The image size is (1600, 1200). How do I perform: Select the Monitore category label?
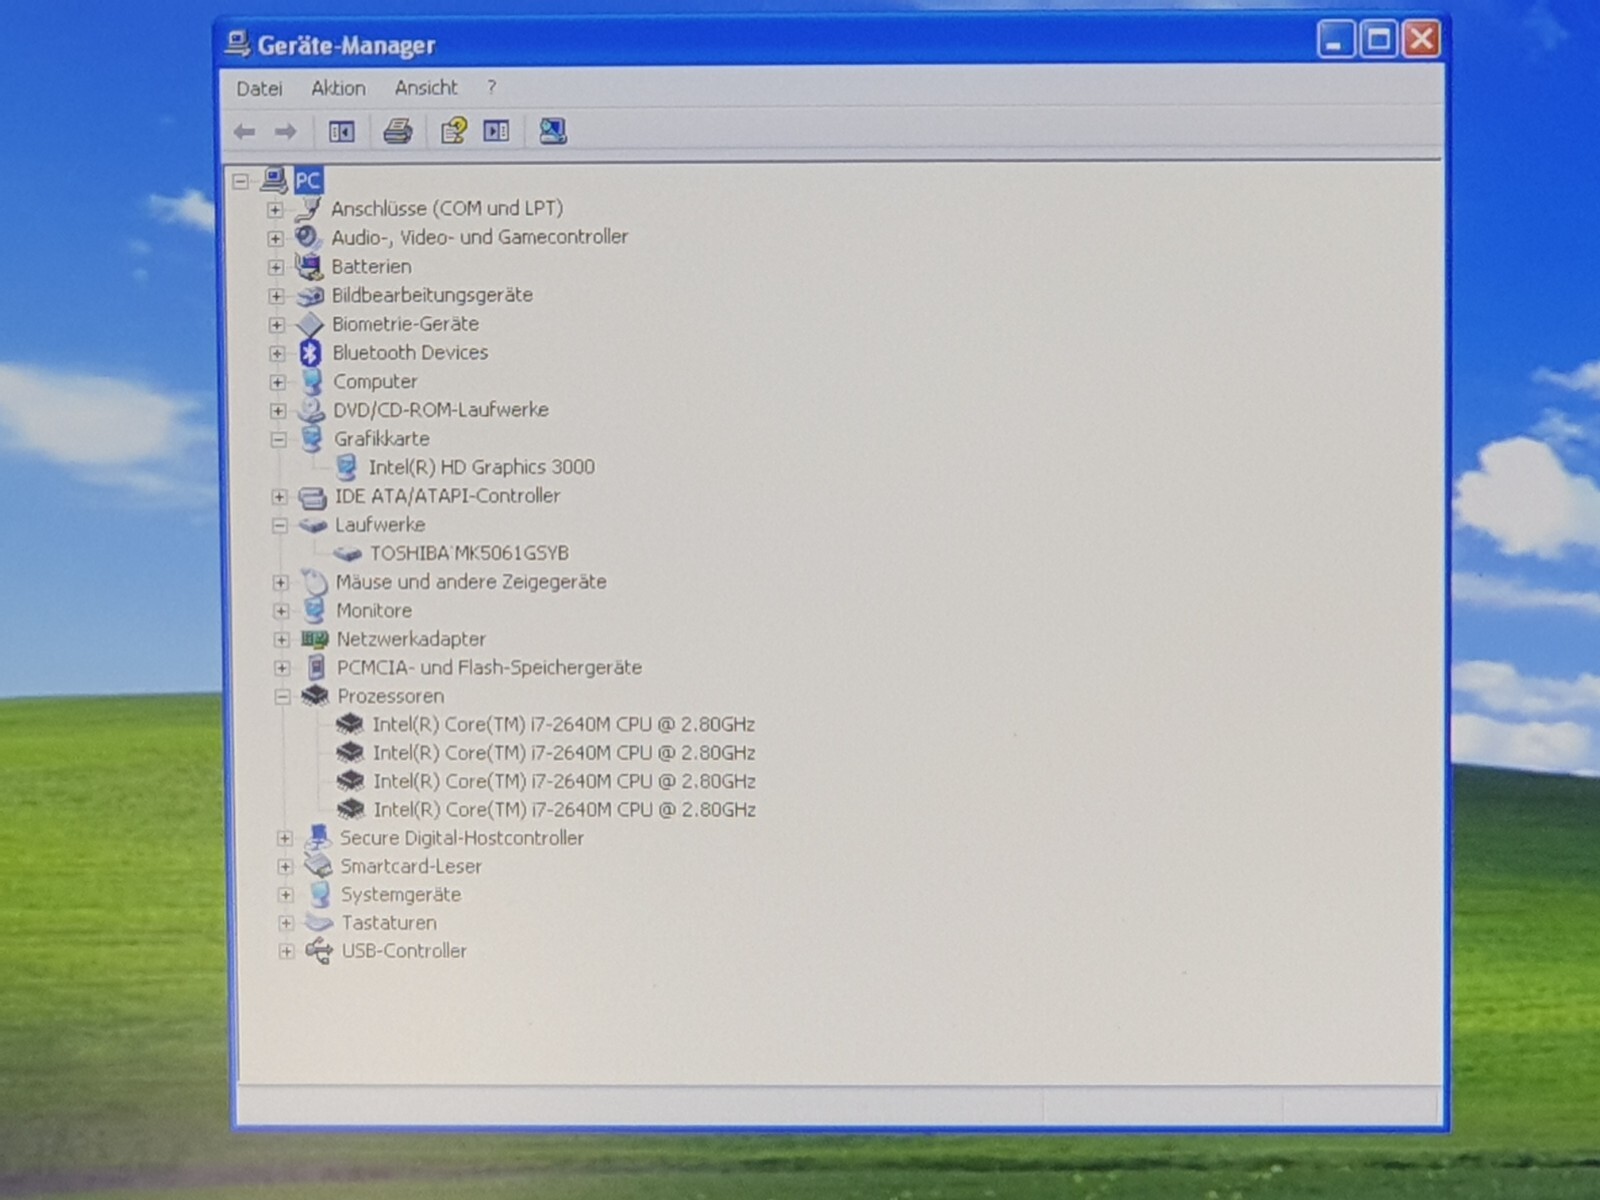[x=374, y=610]
